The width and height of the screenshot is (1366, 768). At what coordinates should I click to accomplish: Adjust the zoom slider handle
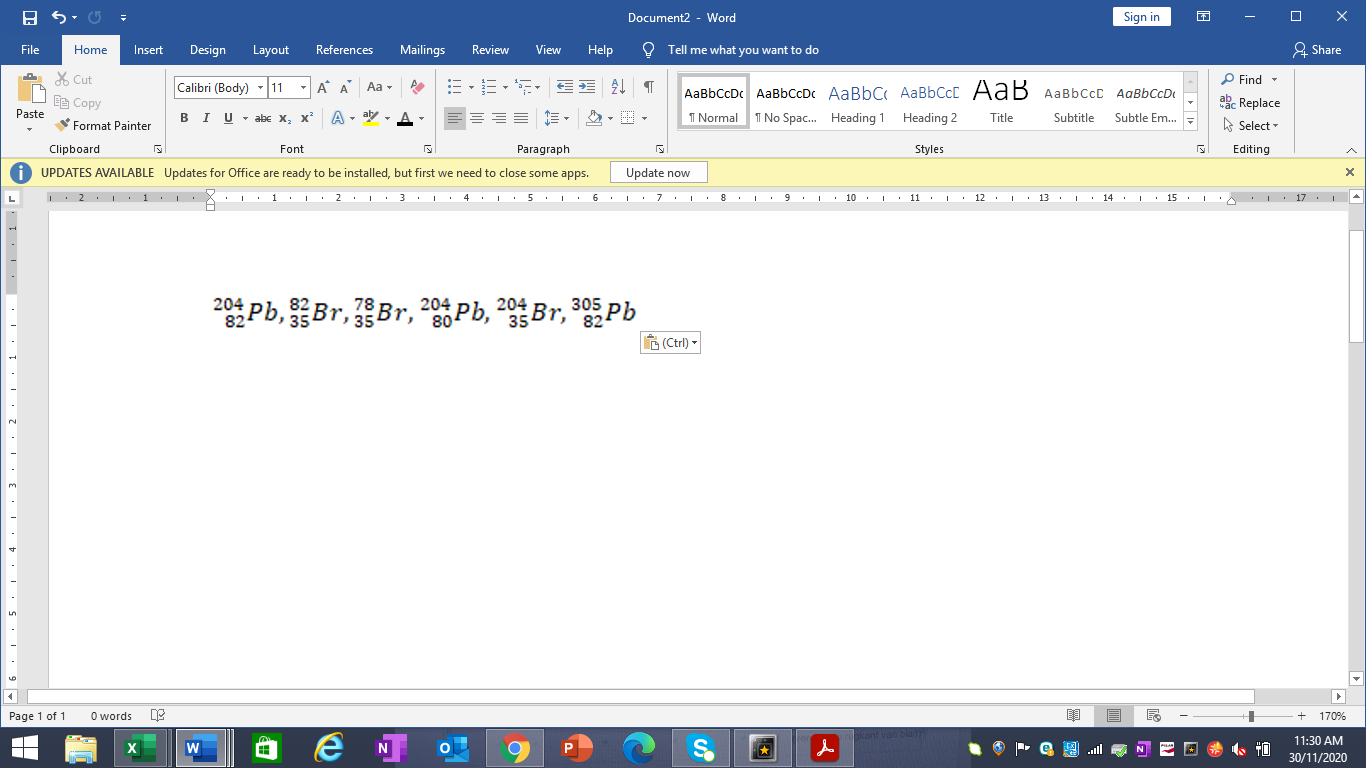pyautogui.click(x=1251, y=716)
